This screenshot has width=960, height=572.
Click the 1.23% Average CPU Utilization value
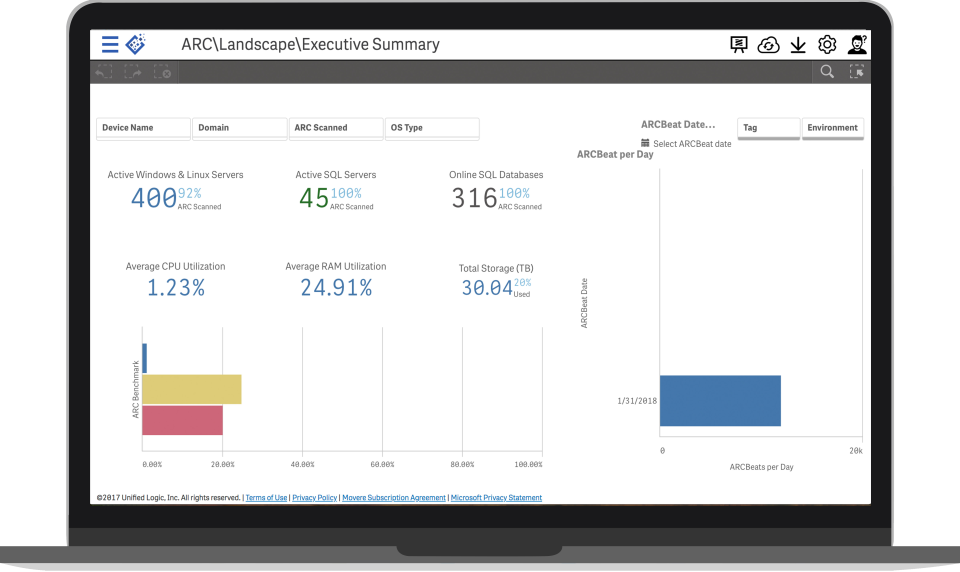click(176, 287)
